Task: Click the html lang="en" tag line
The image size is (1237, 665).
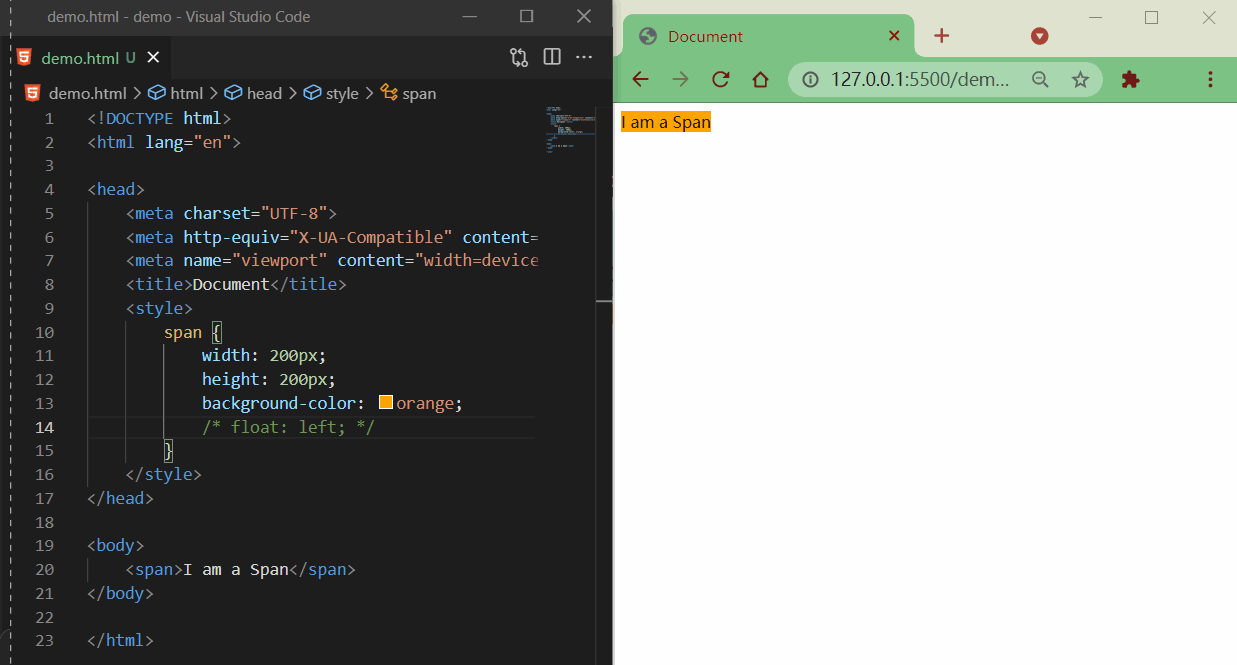Action: point(164,142)
